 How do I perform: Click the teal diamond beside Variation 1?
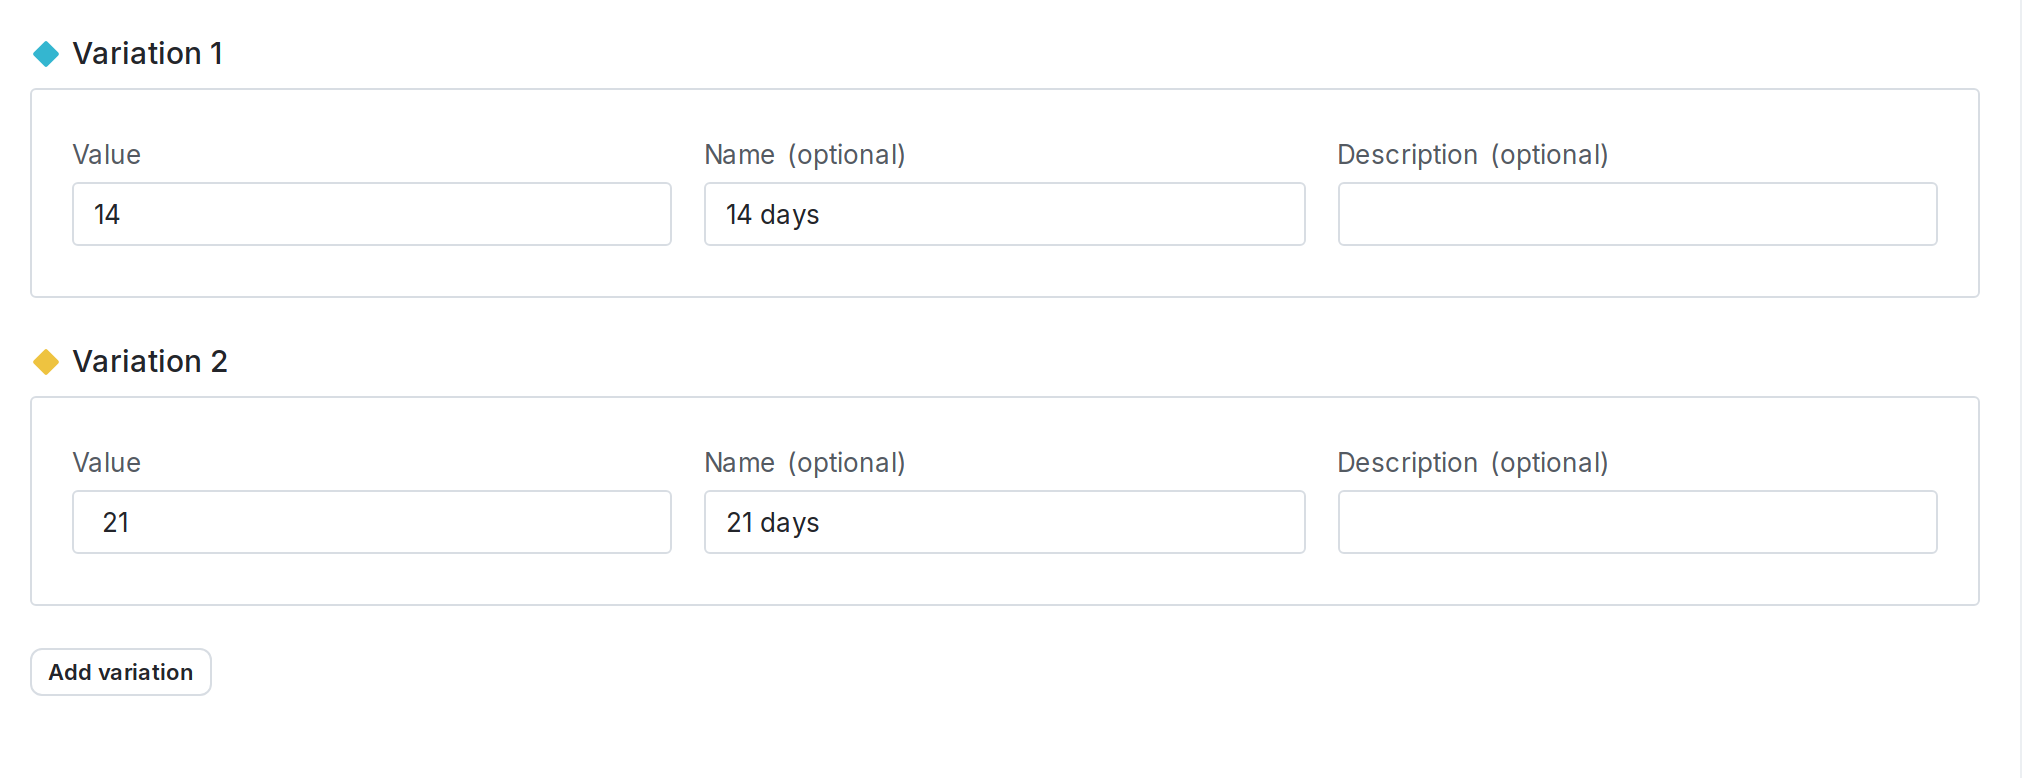pos(46,54)
